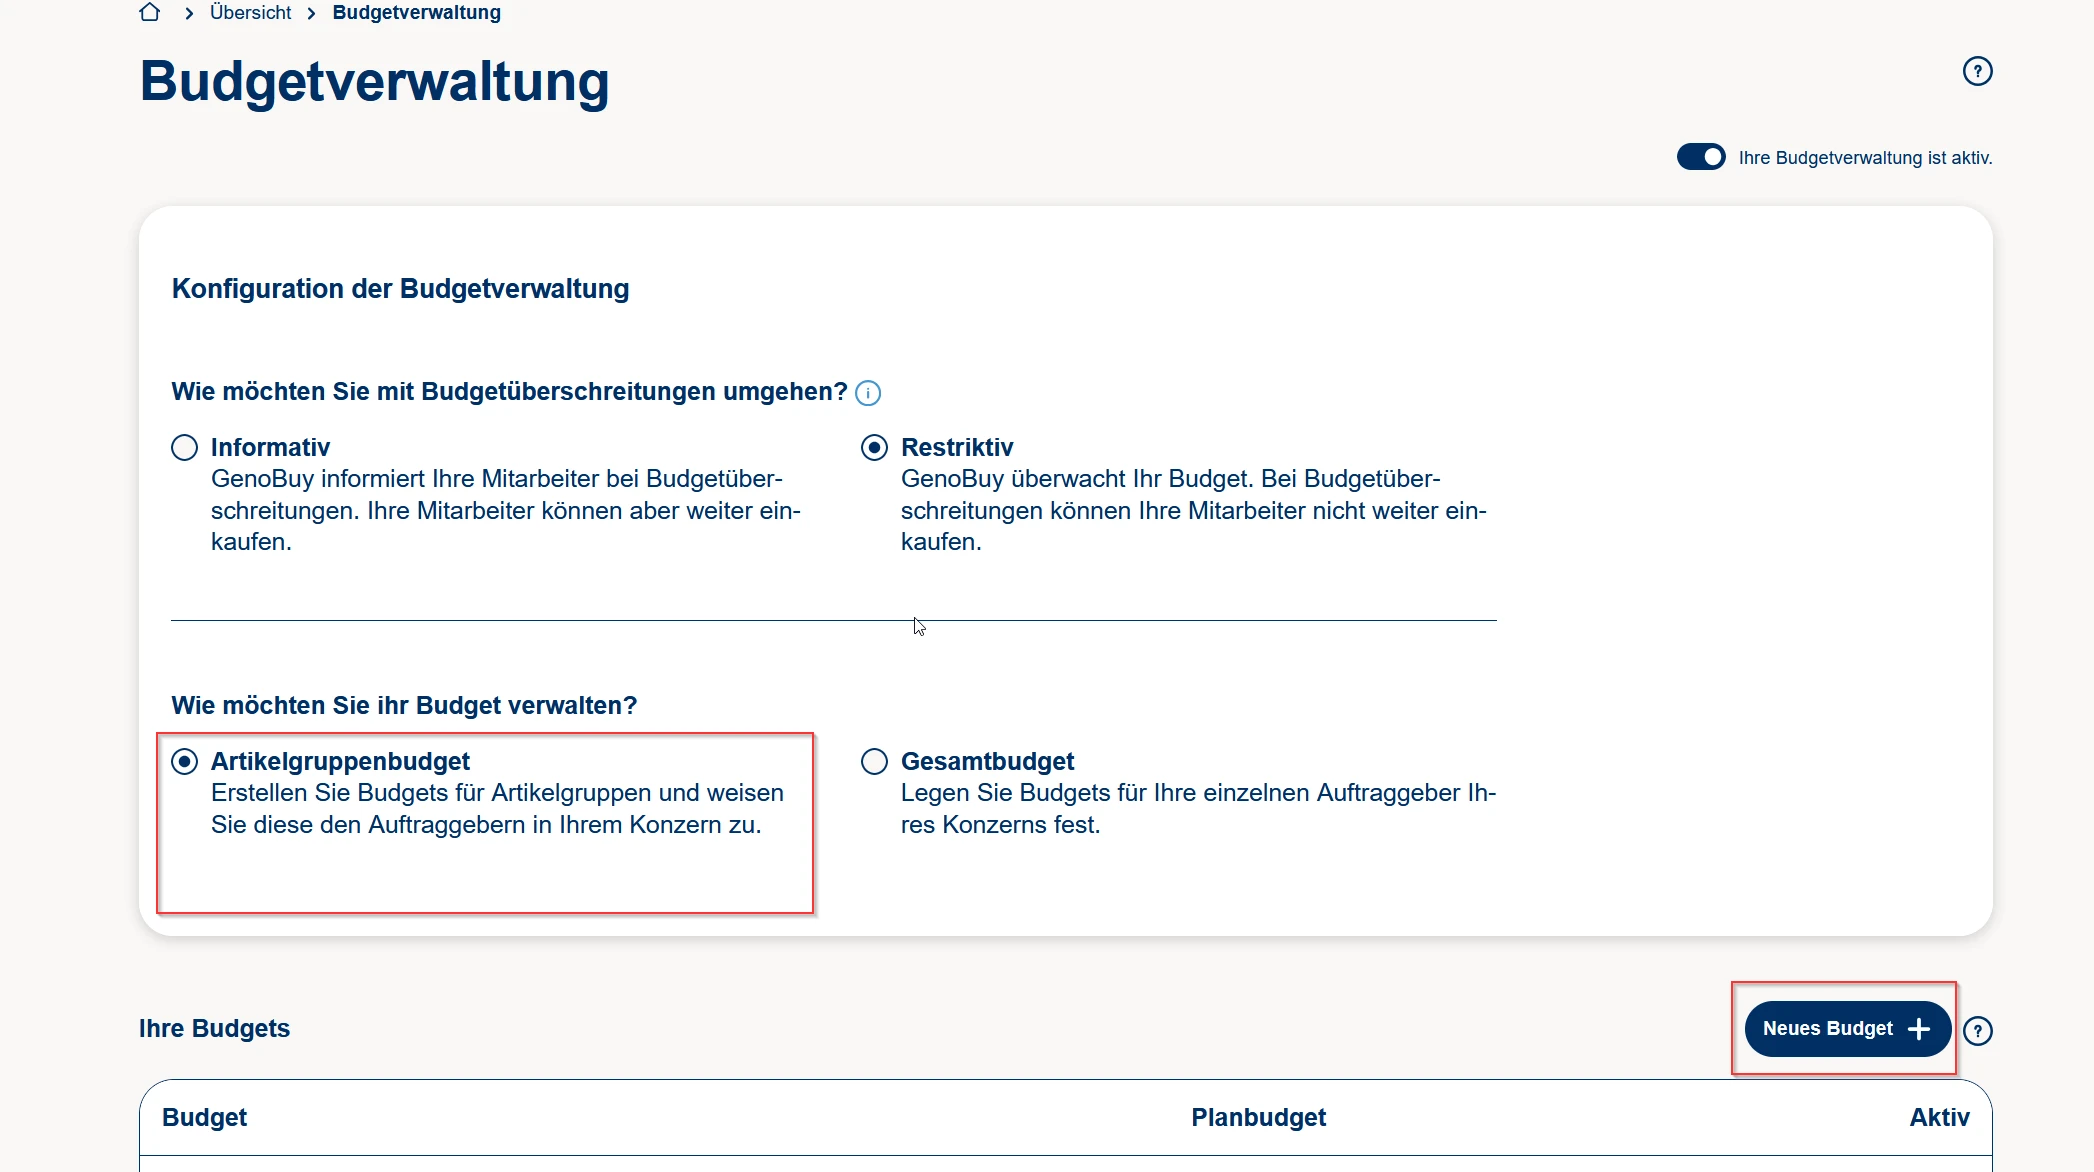Click Budgetverwaltung breadcrumb item
The image size is (2094, 1172).
(x=416, y=13)
